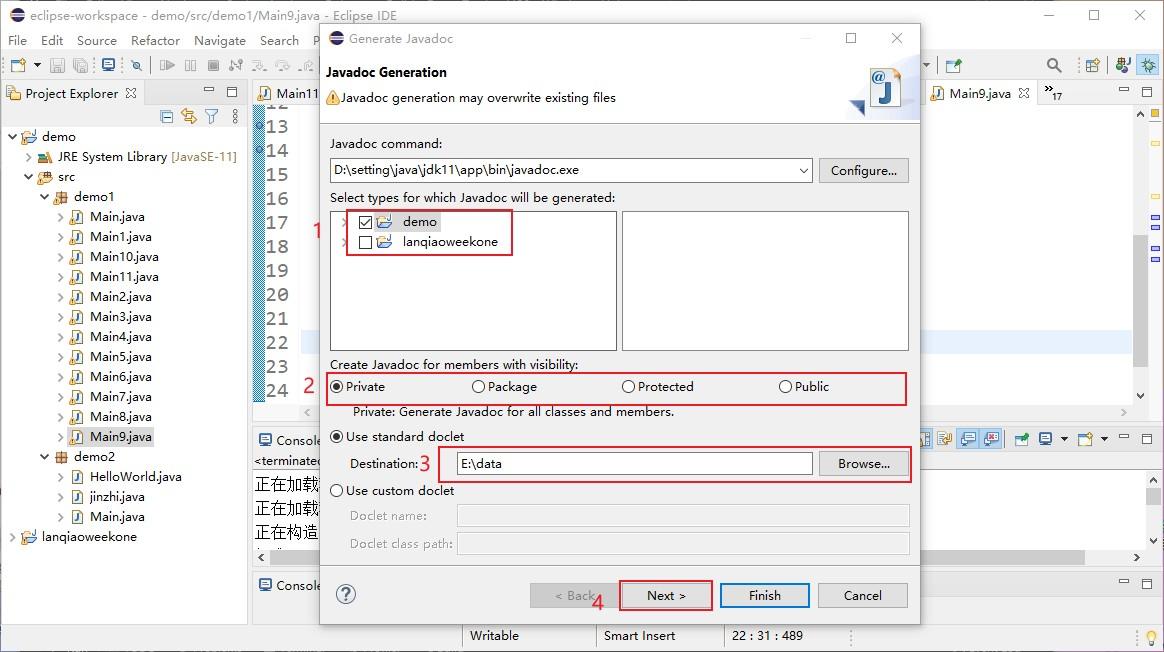Click the Skip All Breakpoints icon
Viewport: 1164px width, 652px height.
tap(137, 65)
